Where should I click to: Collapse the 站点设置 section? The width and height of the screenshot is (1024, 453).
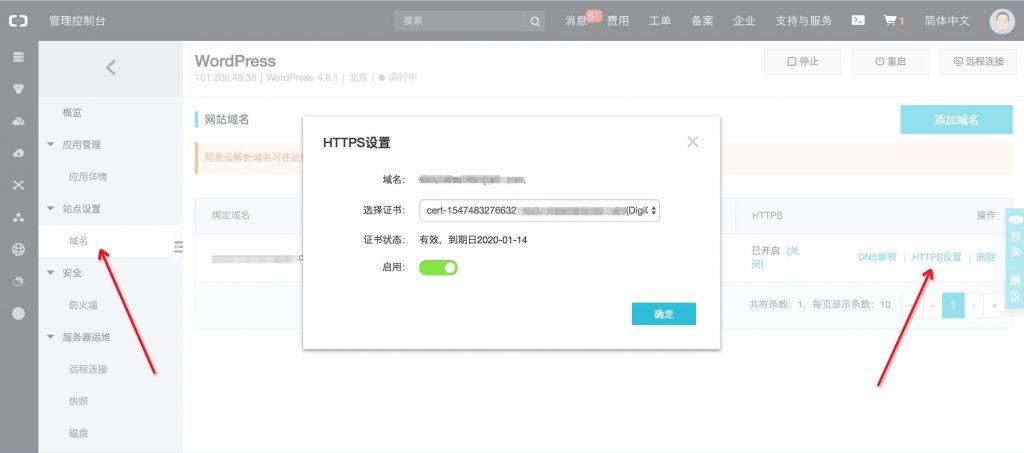coord(50,209)
